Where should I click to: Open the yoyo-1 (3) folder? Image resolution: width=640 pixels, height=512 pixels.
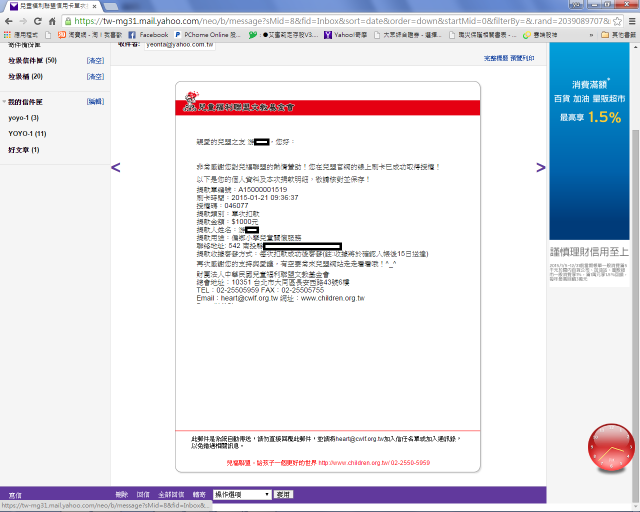(x=23, y=118)
